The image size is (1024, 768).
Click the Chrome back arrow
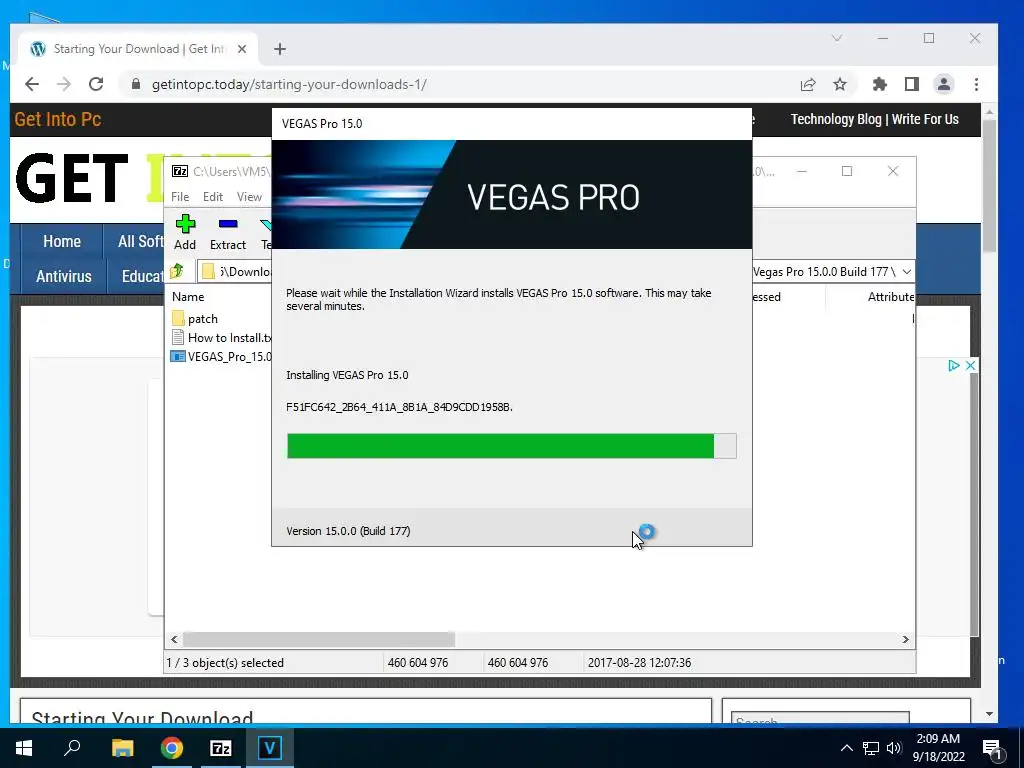click(31, 84)
